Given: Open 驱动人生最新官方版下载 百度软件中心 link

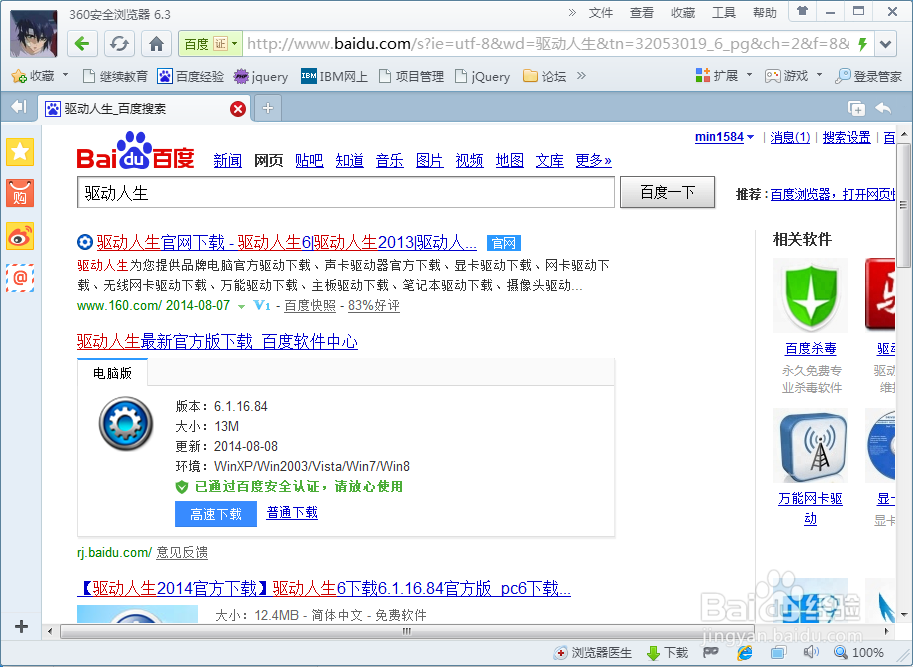Looking at the screenshot, I should coord(217,342).
